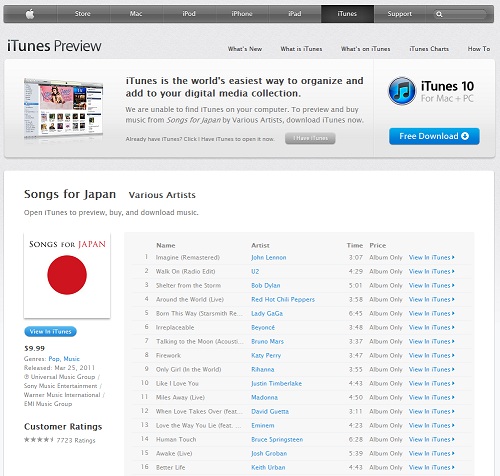Click View In iTunes for Irreplaceable
Screen dimensions: 500x476
tap(432, 328)
